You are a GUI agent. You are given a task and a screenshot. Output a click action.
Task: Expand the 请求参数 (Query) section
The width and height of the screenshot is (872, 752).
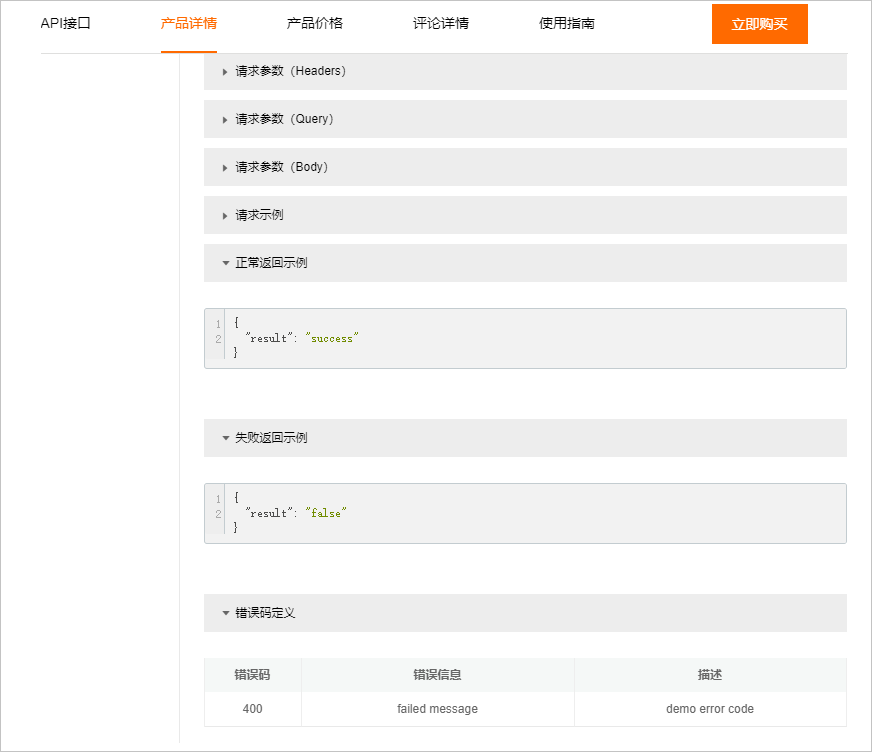coord(525,119)
